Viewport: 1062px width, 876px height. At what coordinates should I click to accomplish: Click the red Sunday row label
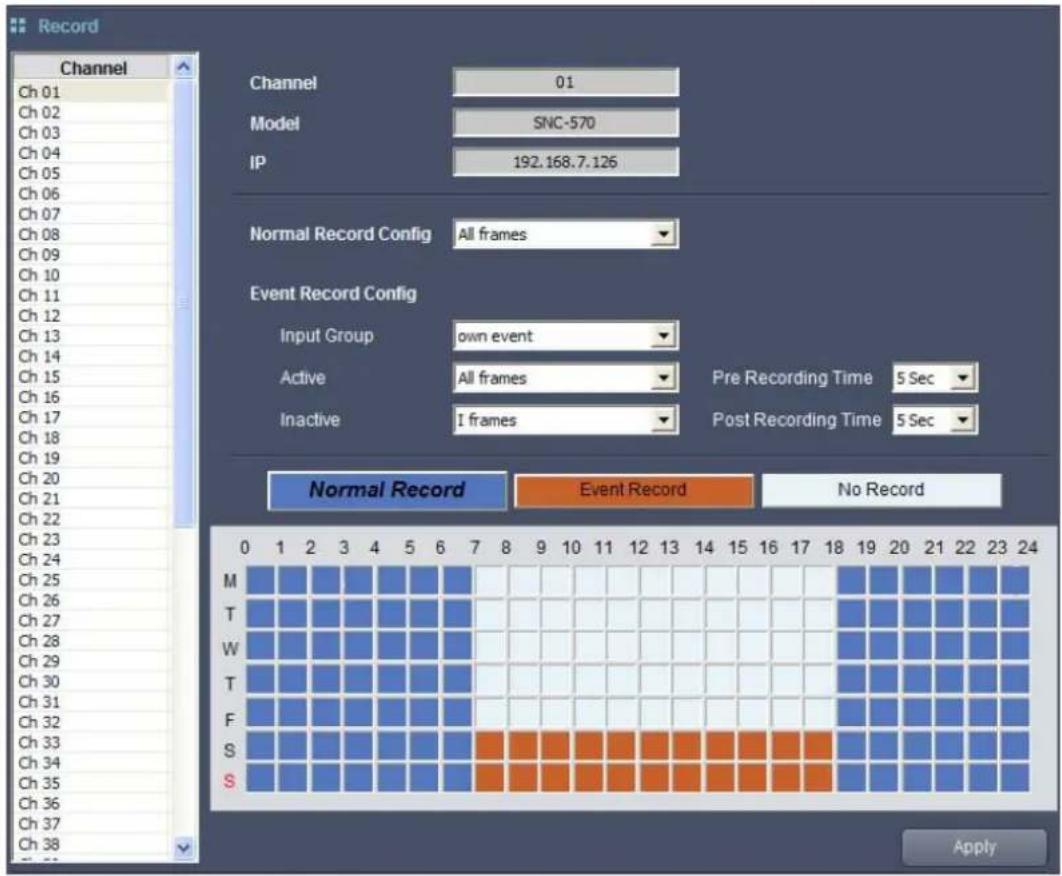coord(230,781)
